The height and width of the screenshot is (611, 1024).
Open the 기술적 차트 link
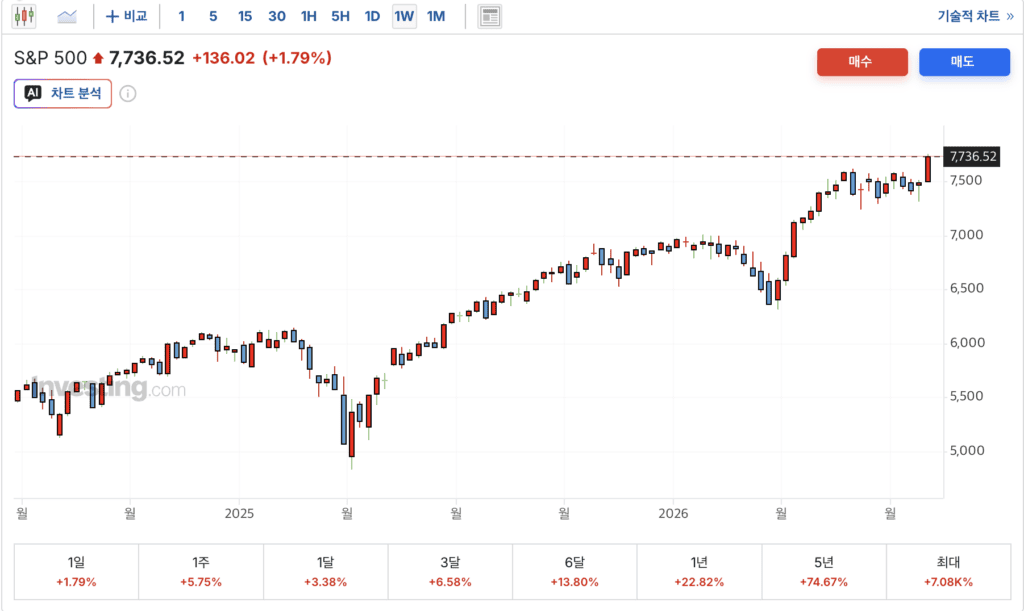[x=975, y=16]
